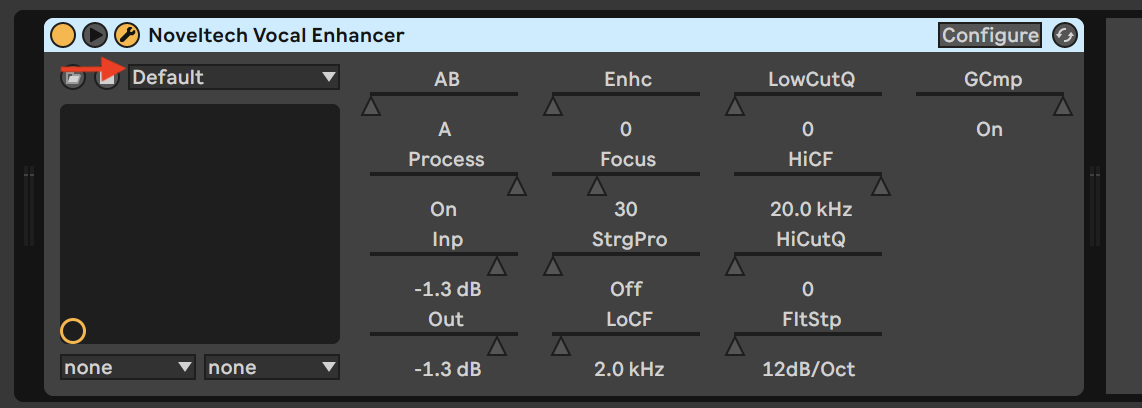Click the load preset folder icon
The image size is (1142, 408).
[72, 76]
